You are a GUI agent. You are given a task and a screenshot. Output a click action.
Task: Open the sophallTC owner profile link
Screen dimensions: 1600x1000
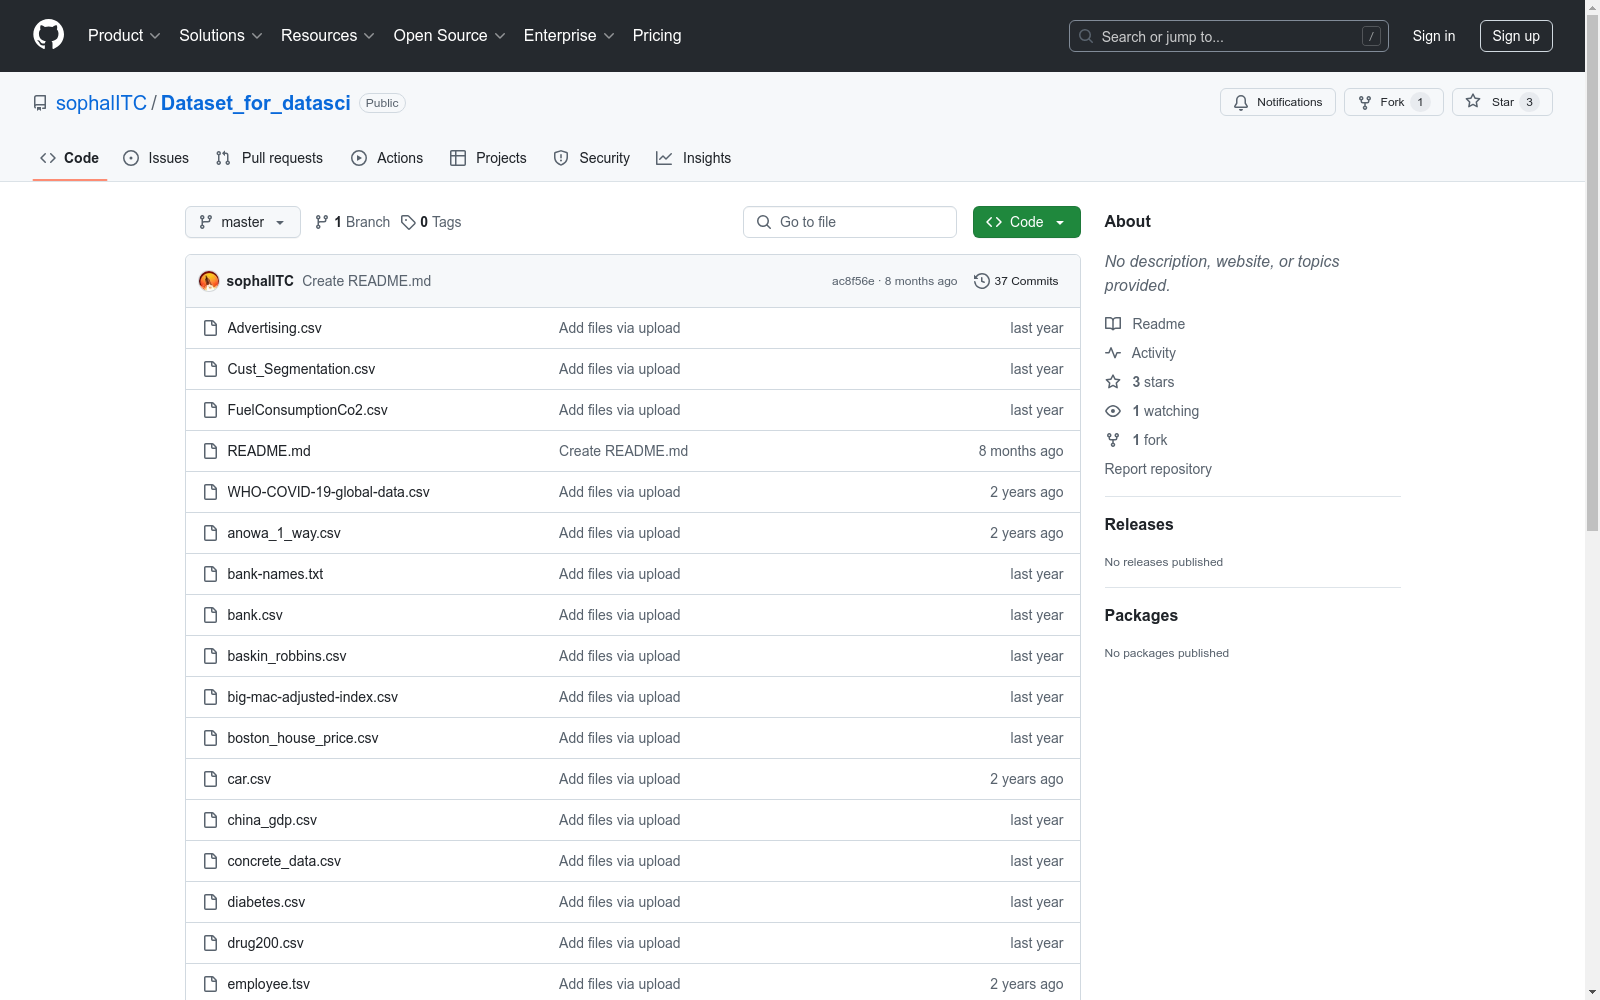coord(101,103)
